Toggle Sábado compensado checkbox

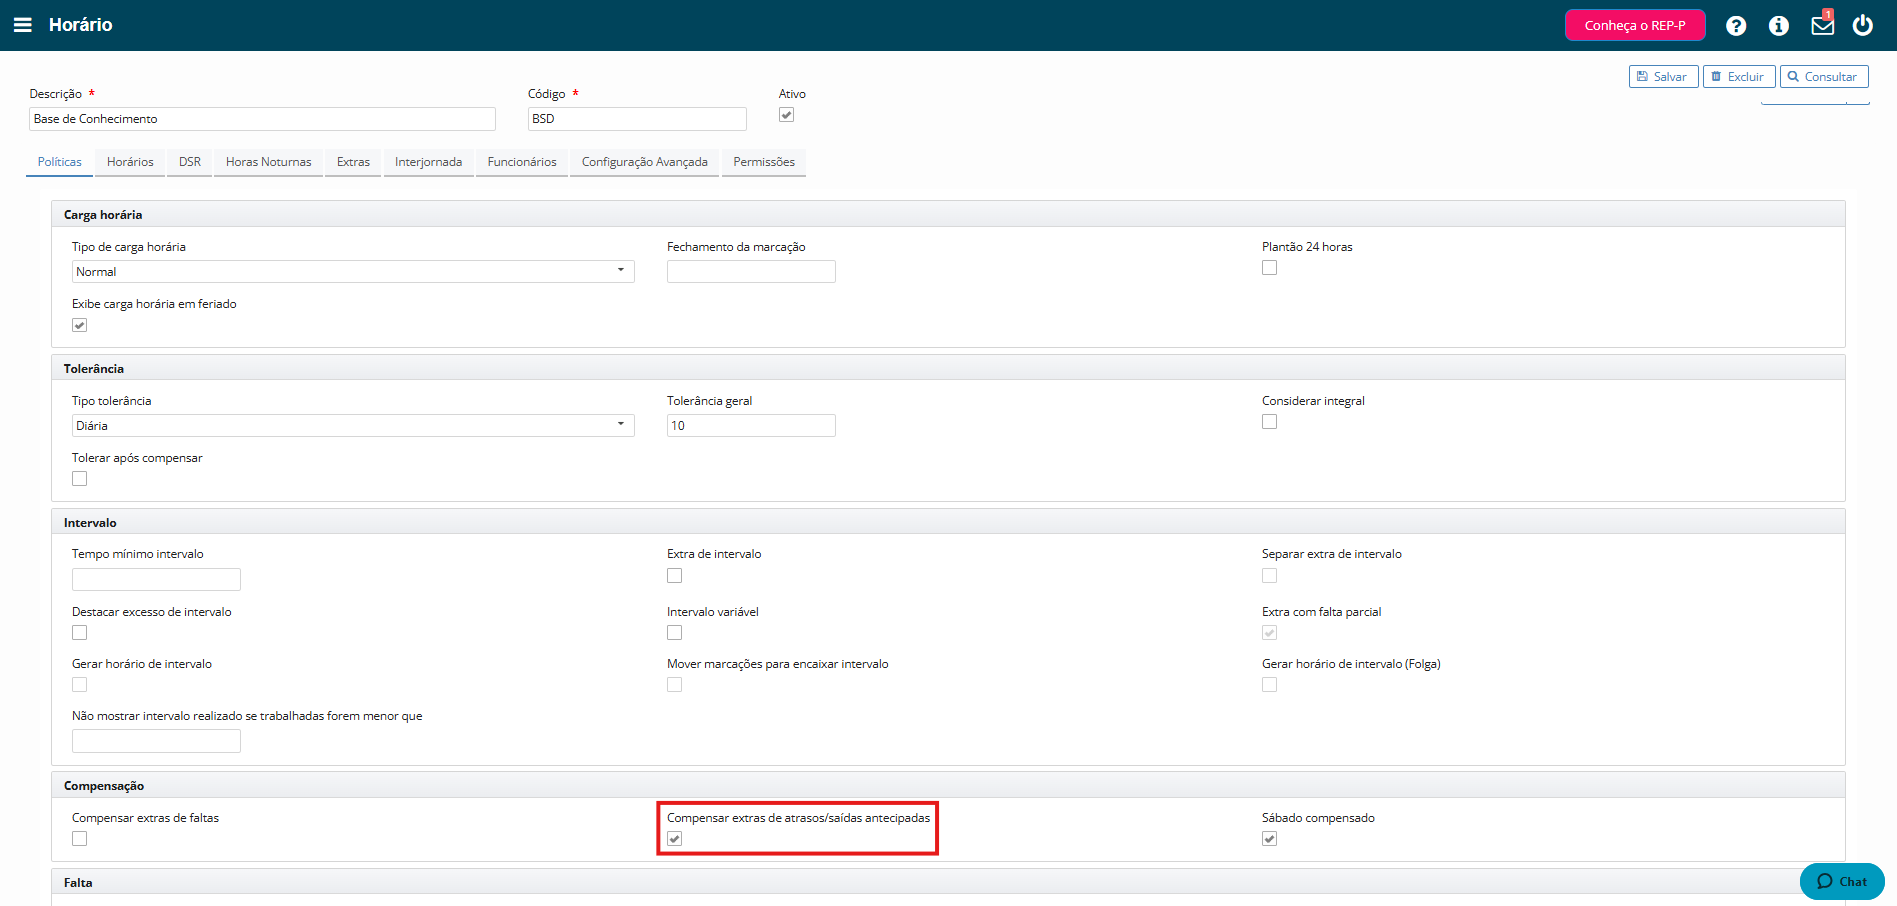point(1270,839)
